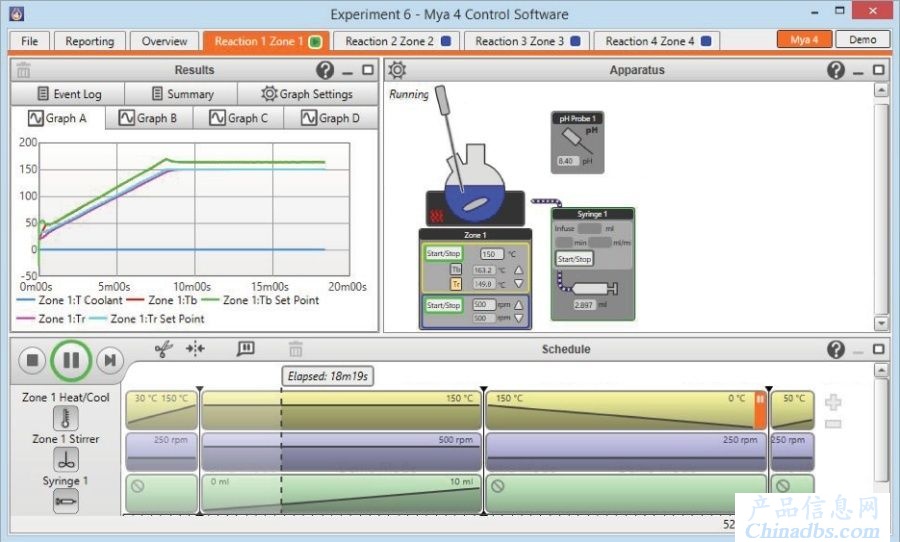Increase Zone 1 temperature with up arrow
Screen dimensions: 900x542
tap(518, 270)
